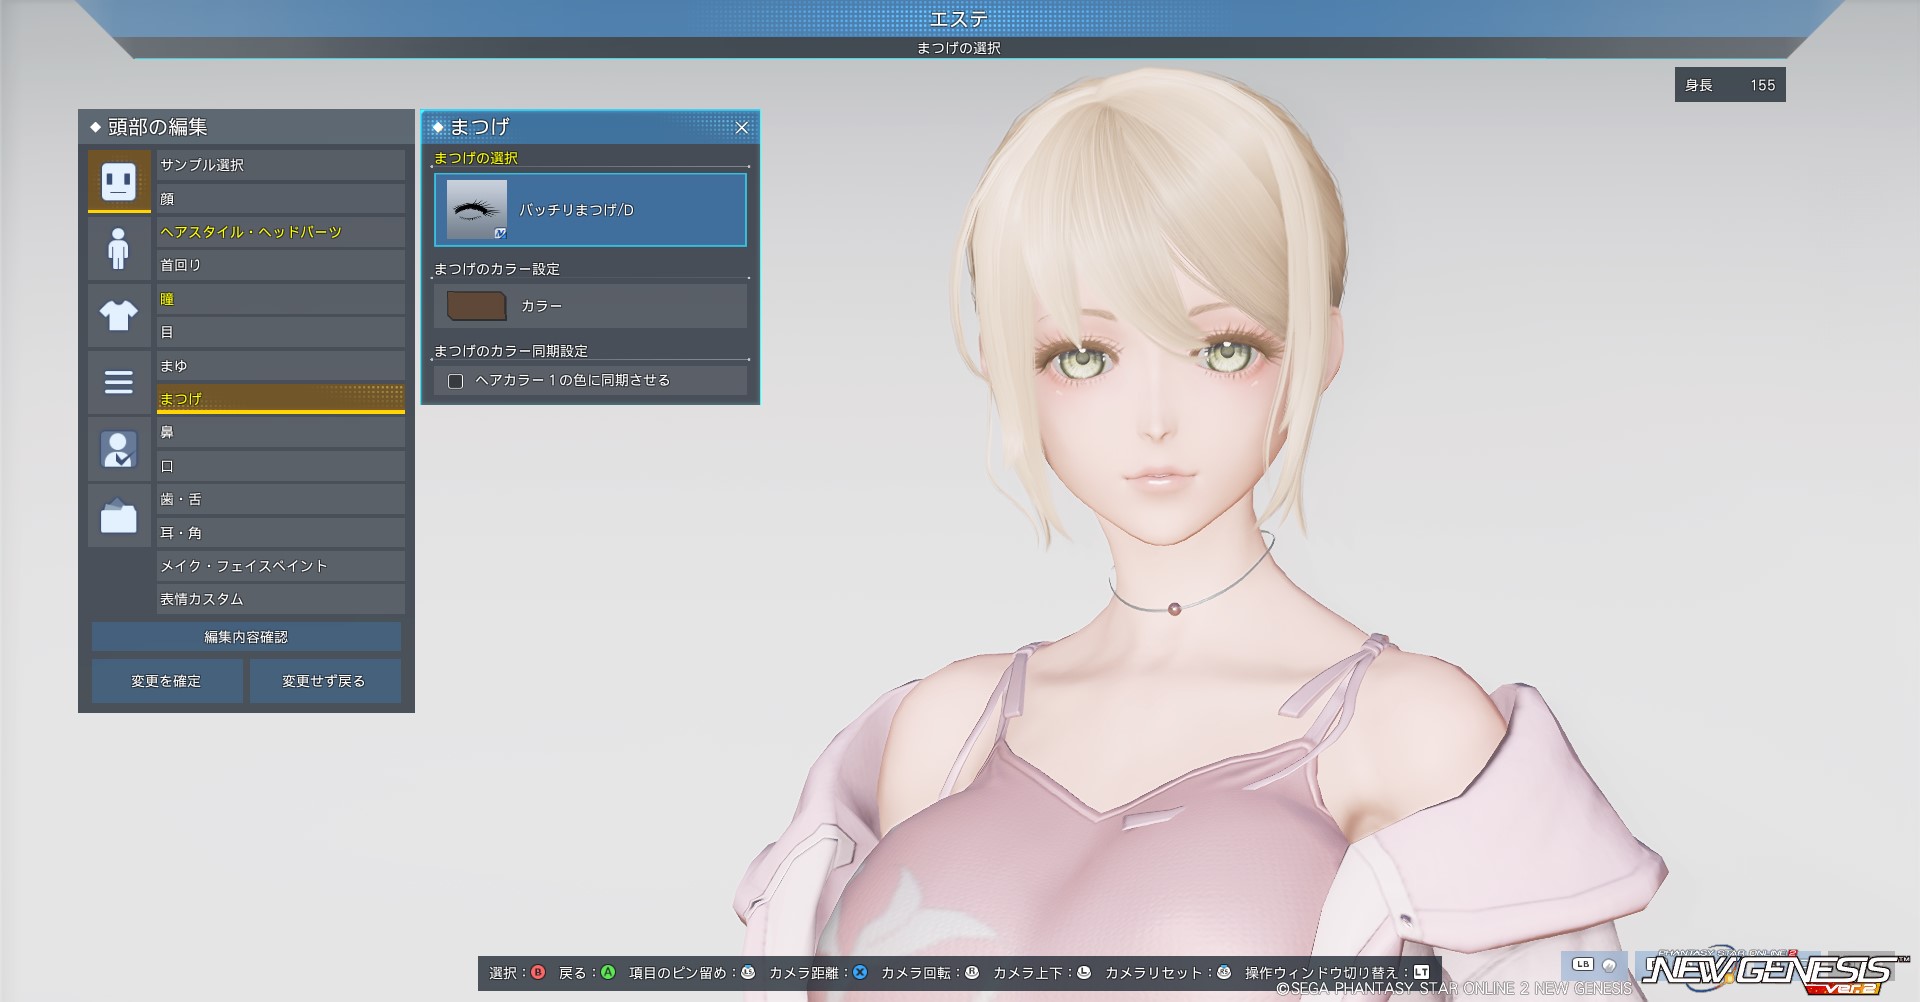Click the camera up-down stick icon
1920x1002 pixels.
1084,972
